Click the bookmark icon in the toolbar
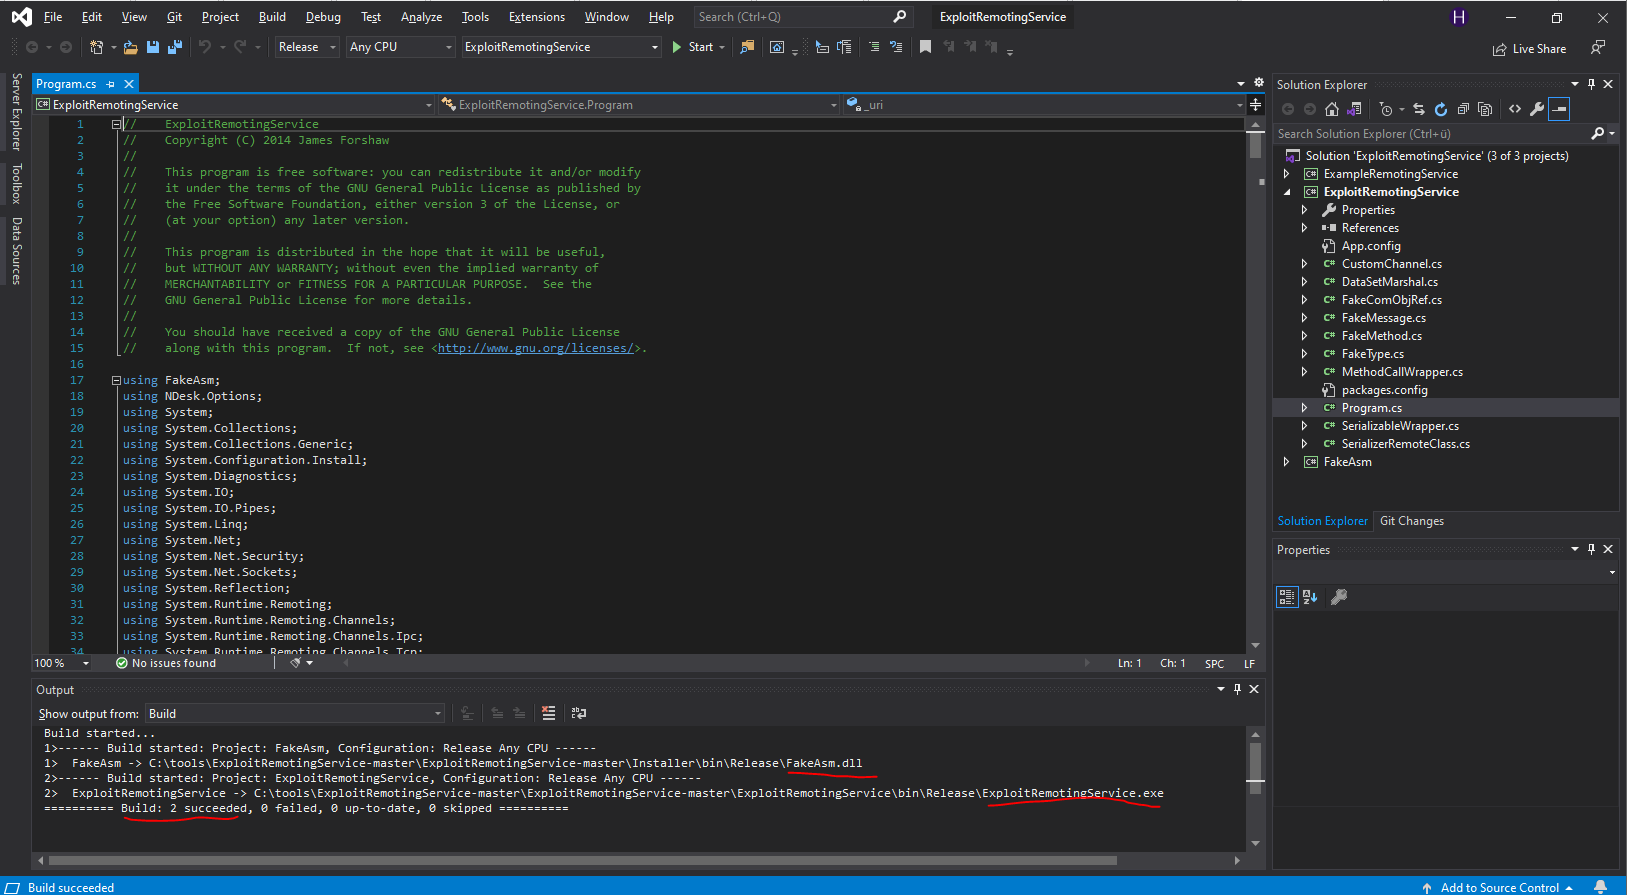Screen dimensions: 1627x895 click(x=925, y=47)
